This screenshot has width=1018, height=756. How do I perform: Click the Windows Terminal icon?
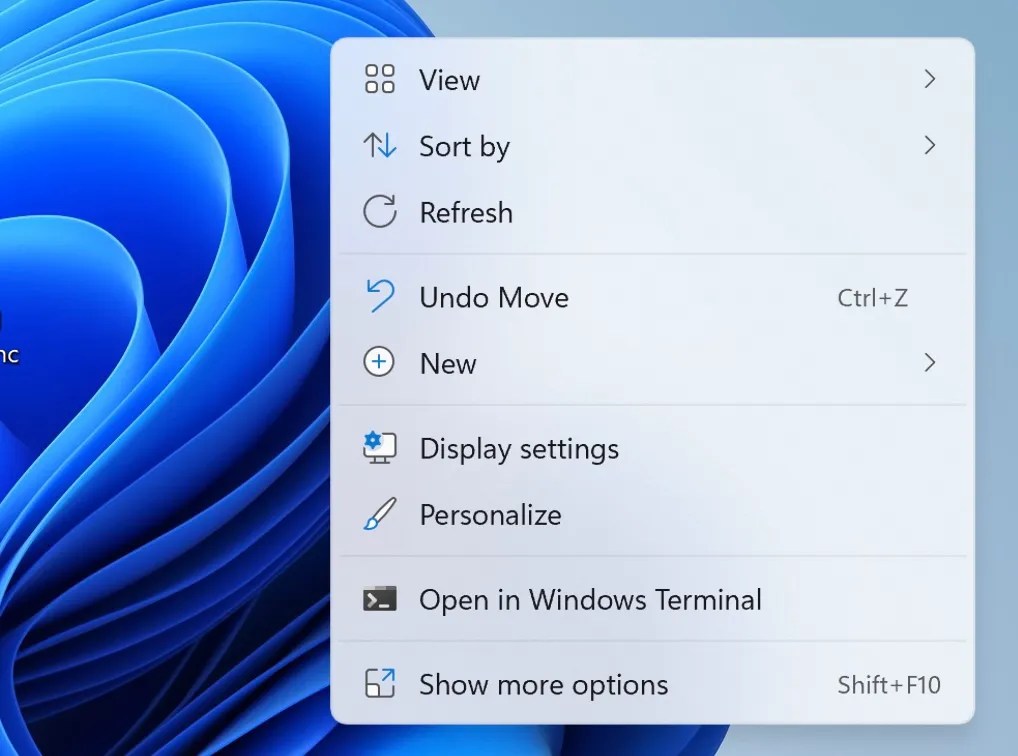tap(379, 600)
